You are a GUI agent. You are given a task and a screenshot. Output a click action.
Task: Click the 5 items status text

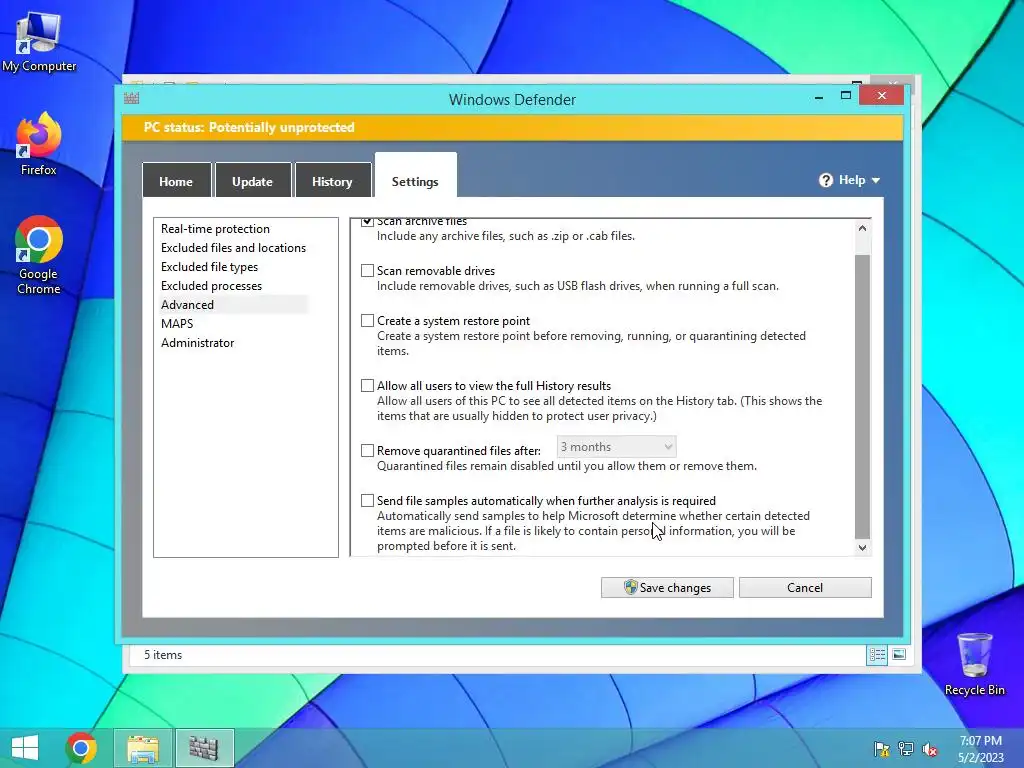(x=163, y=654)
